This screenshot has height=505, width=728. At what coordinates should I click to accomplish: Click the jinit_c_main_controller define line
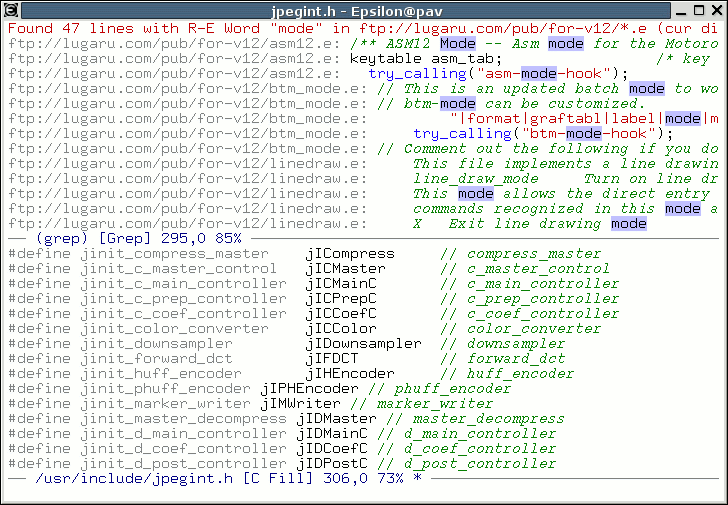click(x=313, y=284)
